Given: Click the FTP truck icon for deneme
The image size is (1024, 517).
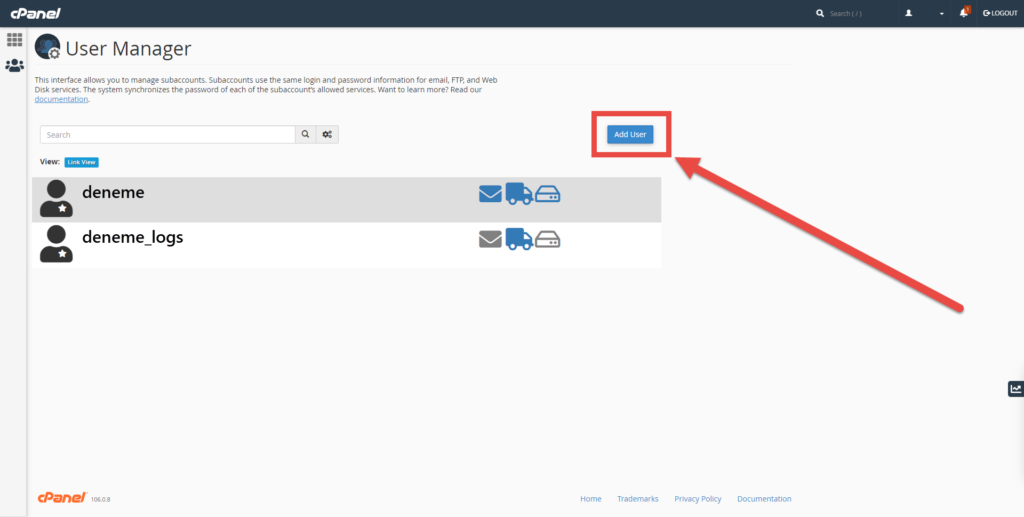Looking at the screenshot, I should pos(518,194).
